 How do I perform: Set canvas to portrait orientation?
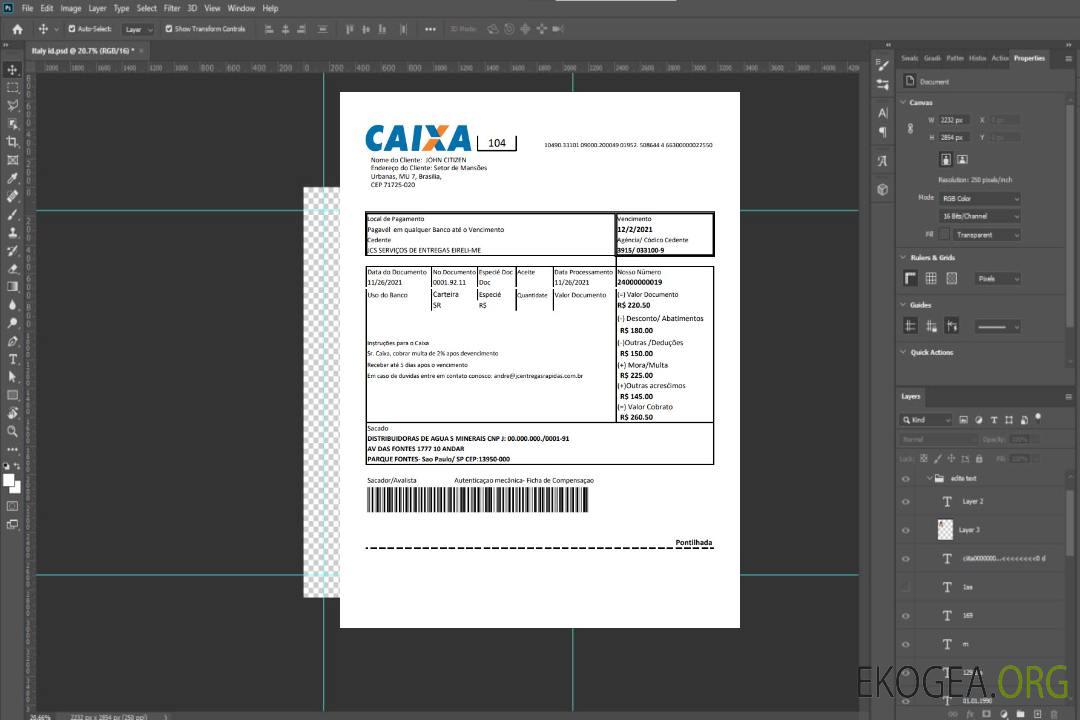click(x=946, y=160)
